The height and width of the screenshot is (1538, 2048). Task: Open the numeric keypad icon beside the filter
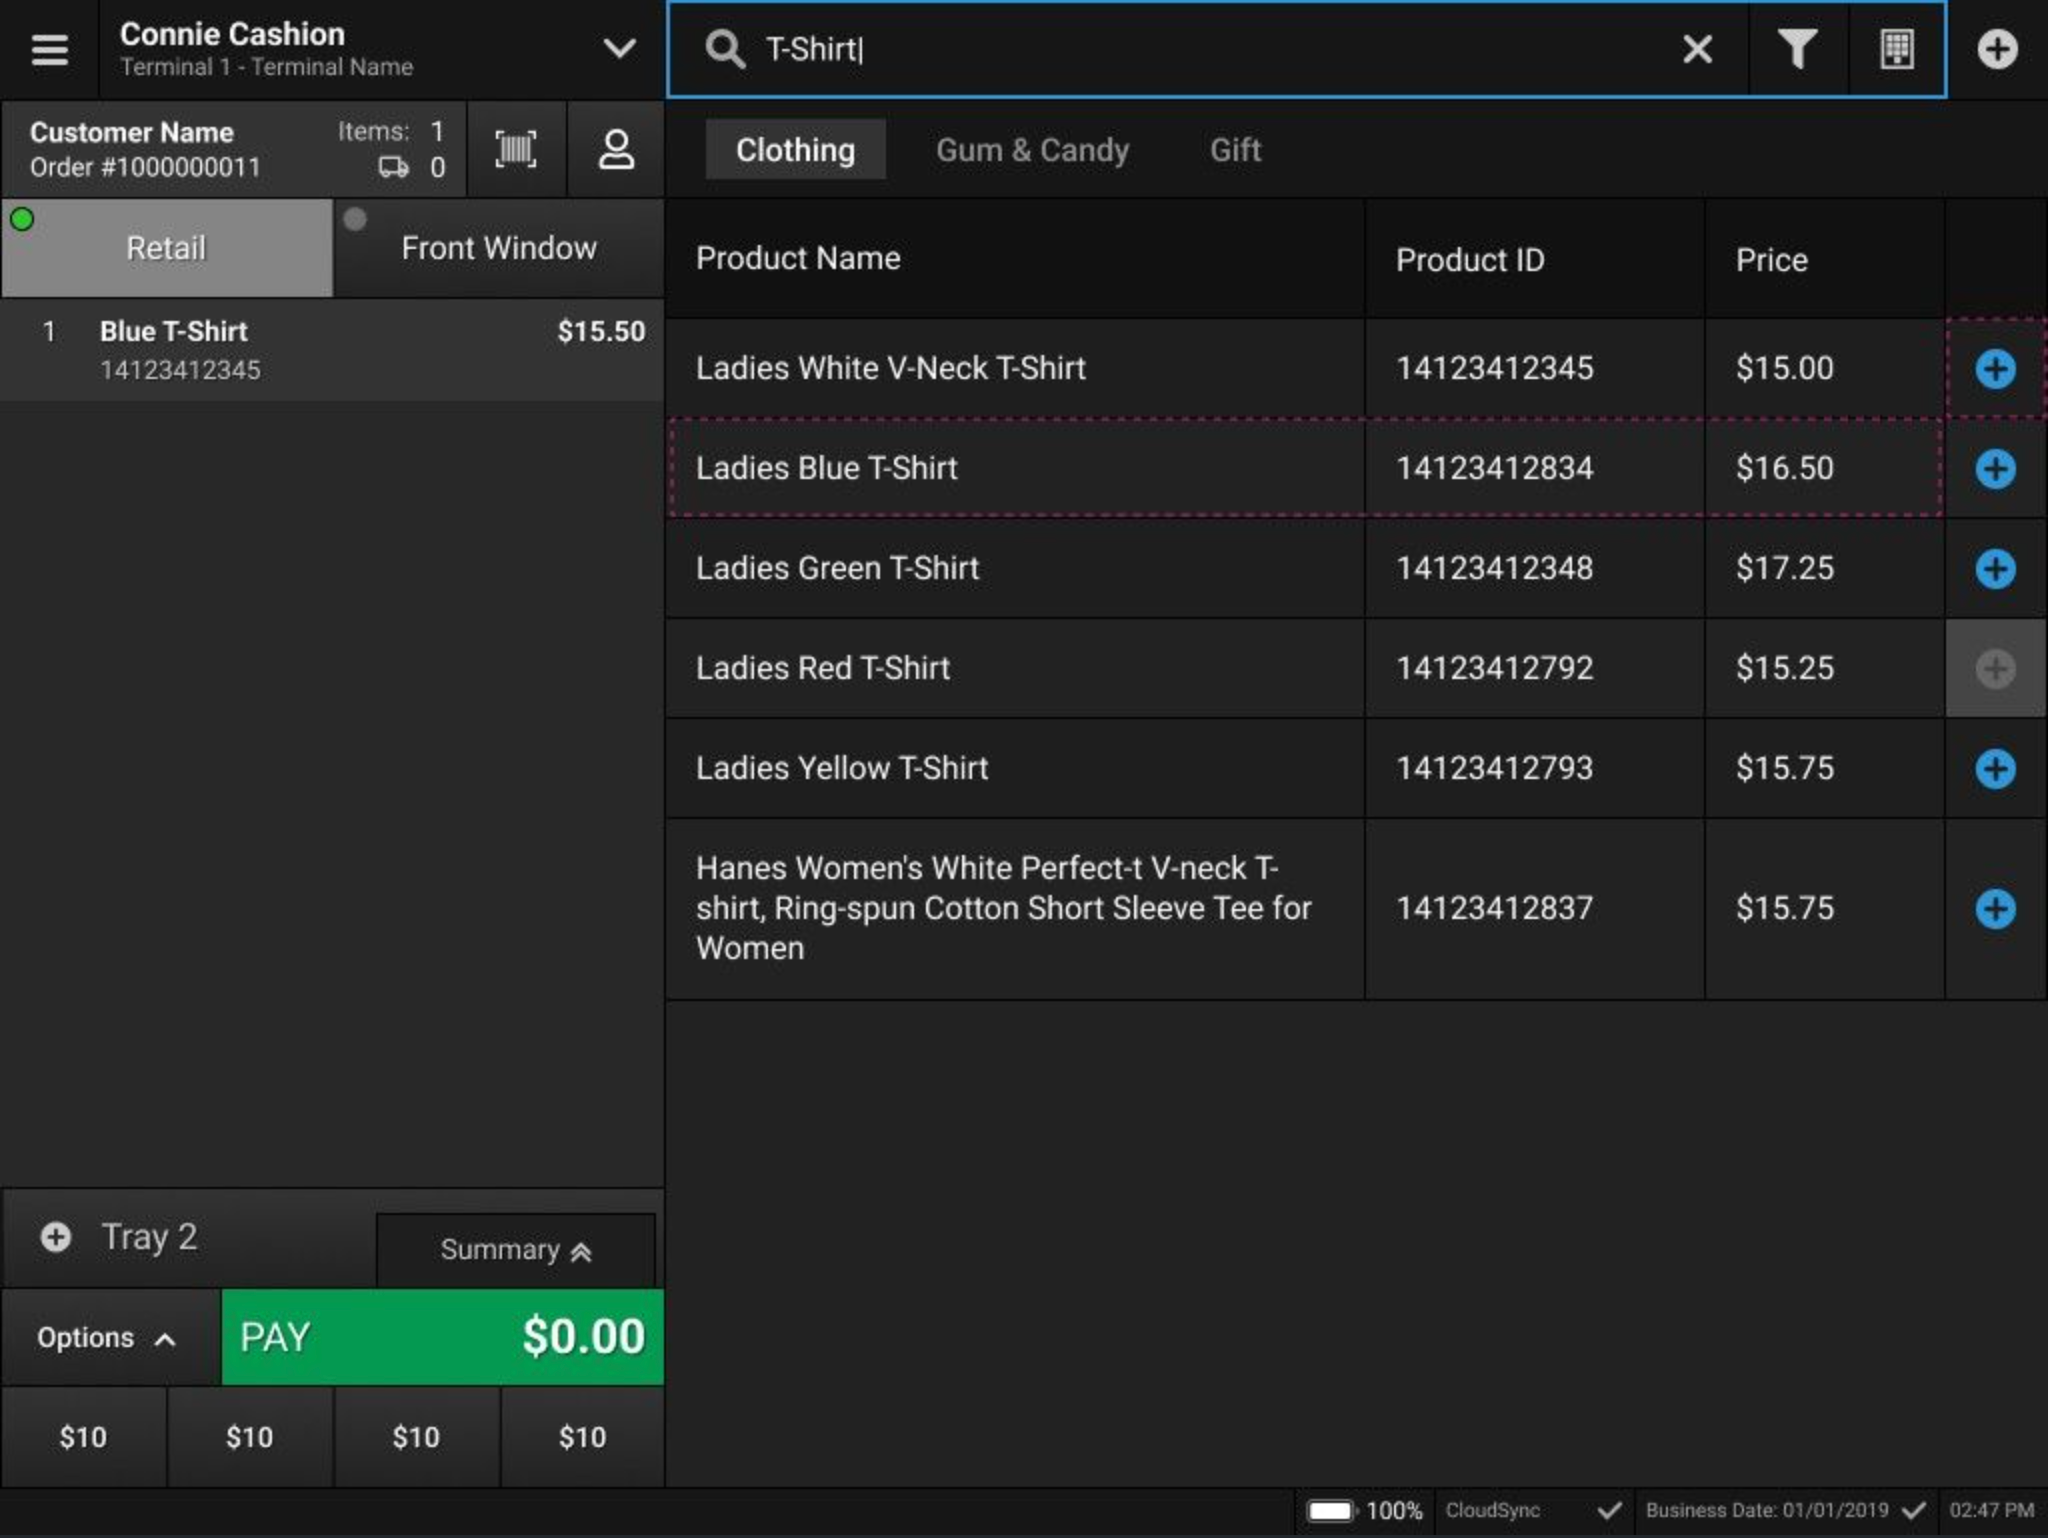point(1896,48)
